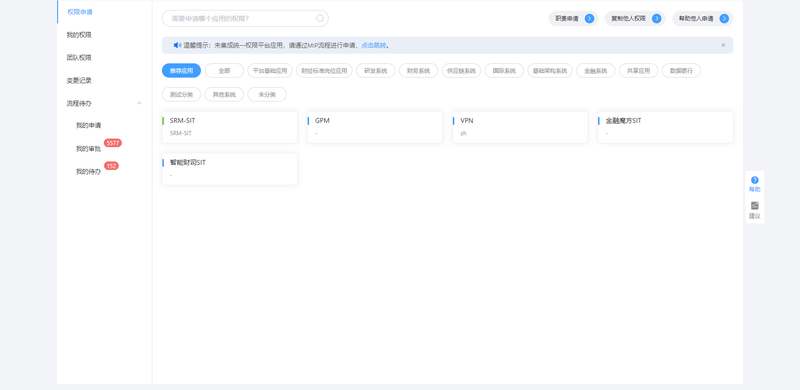800x390 pixels.
Task: Select the 财经标准岗位应用 category filter
Action: pos(324,70)
